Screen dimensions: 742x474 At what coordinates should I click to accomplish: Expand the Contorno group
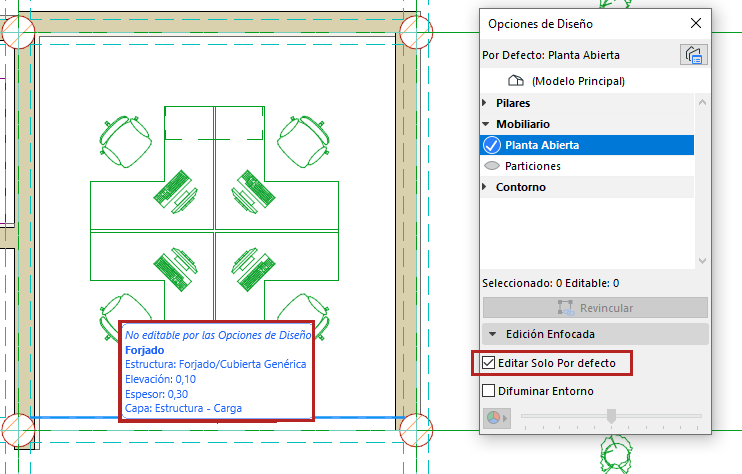coord(485,187)
